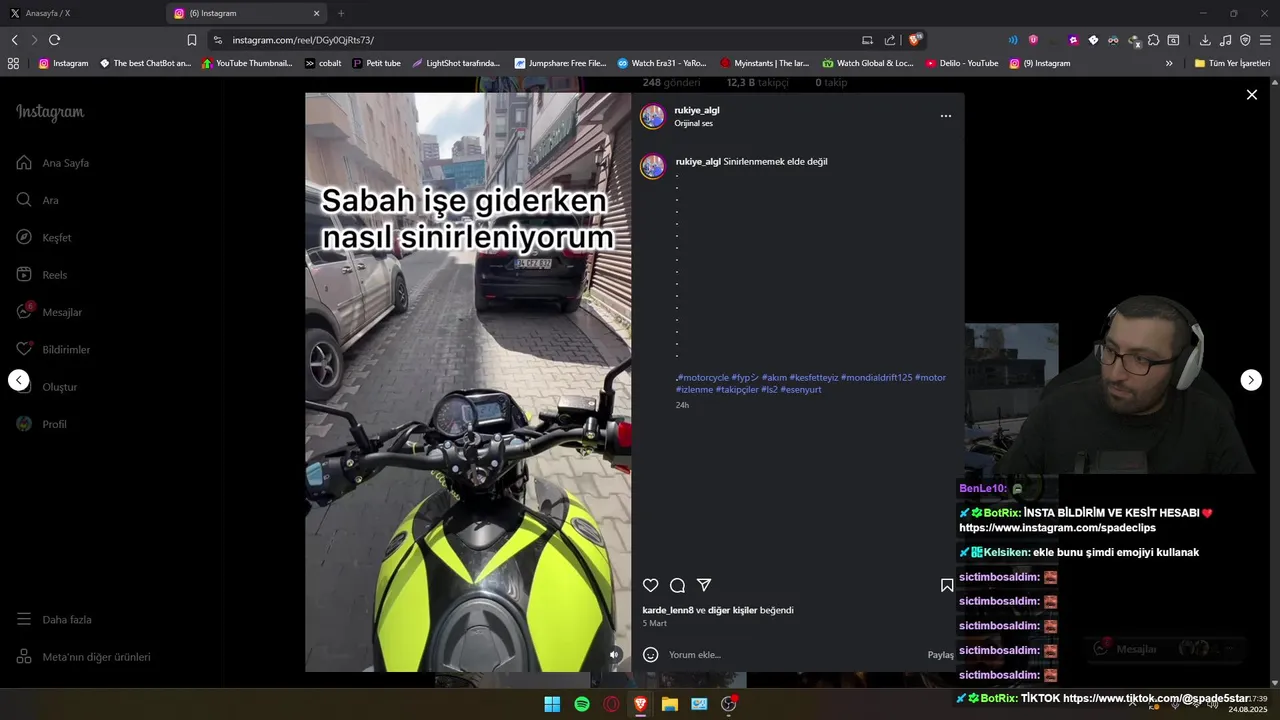Screen dimensions: 1280x720
Task: Expand the Daha fazla menu
Action: coord(54,620)
